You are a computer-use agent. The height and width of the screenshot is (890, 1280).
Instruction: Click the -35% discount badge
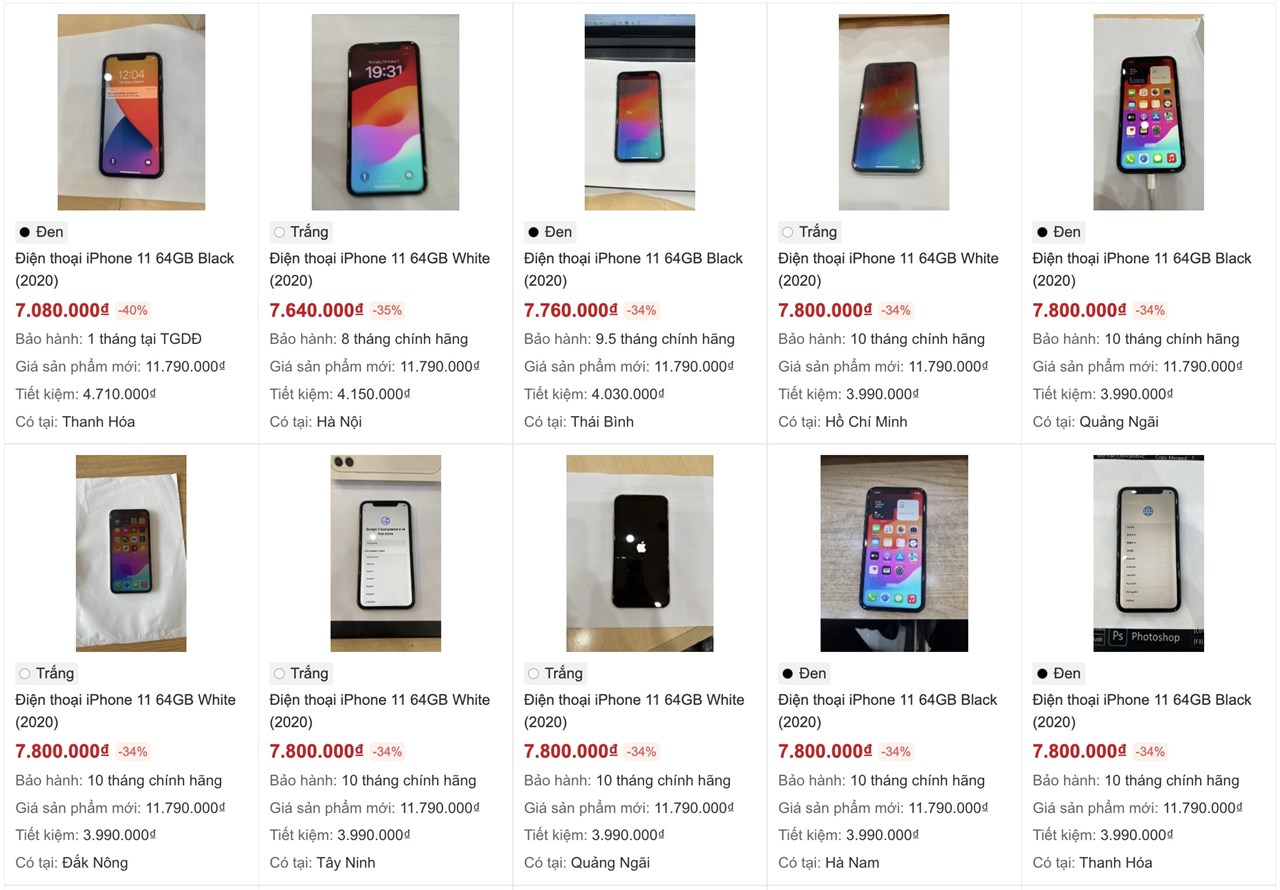click(388, 310)
